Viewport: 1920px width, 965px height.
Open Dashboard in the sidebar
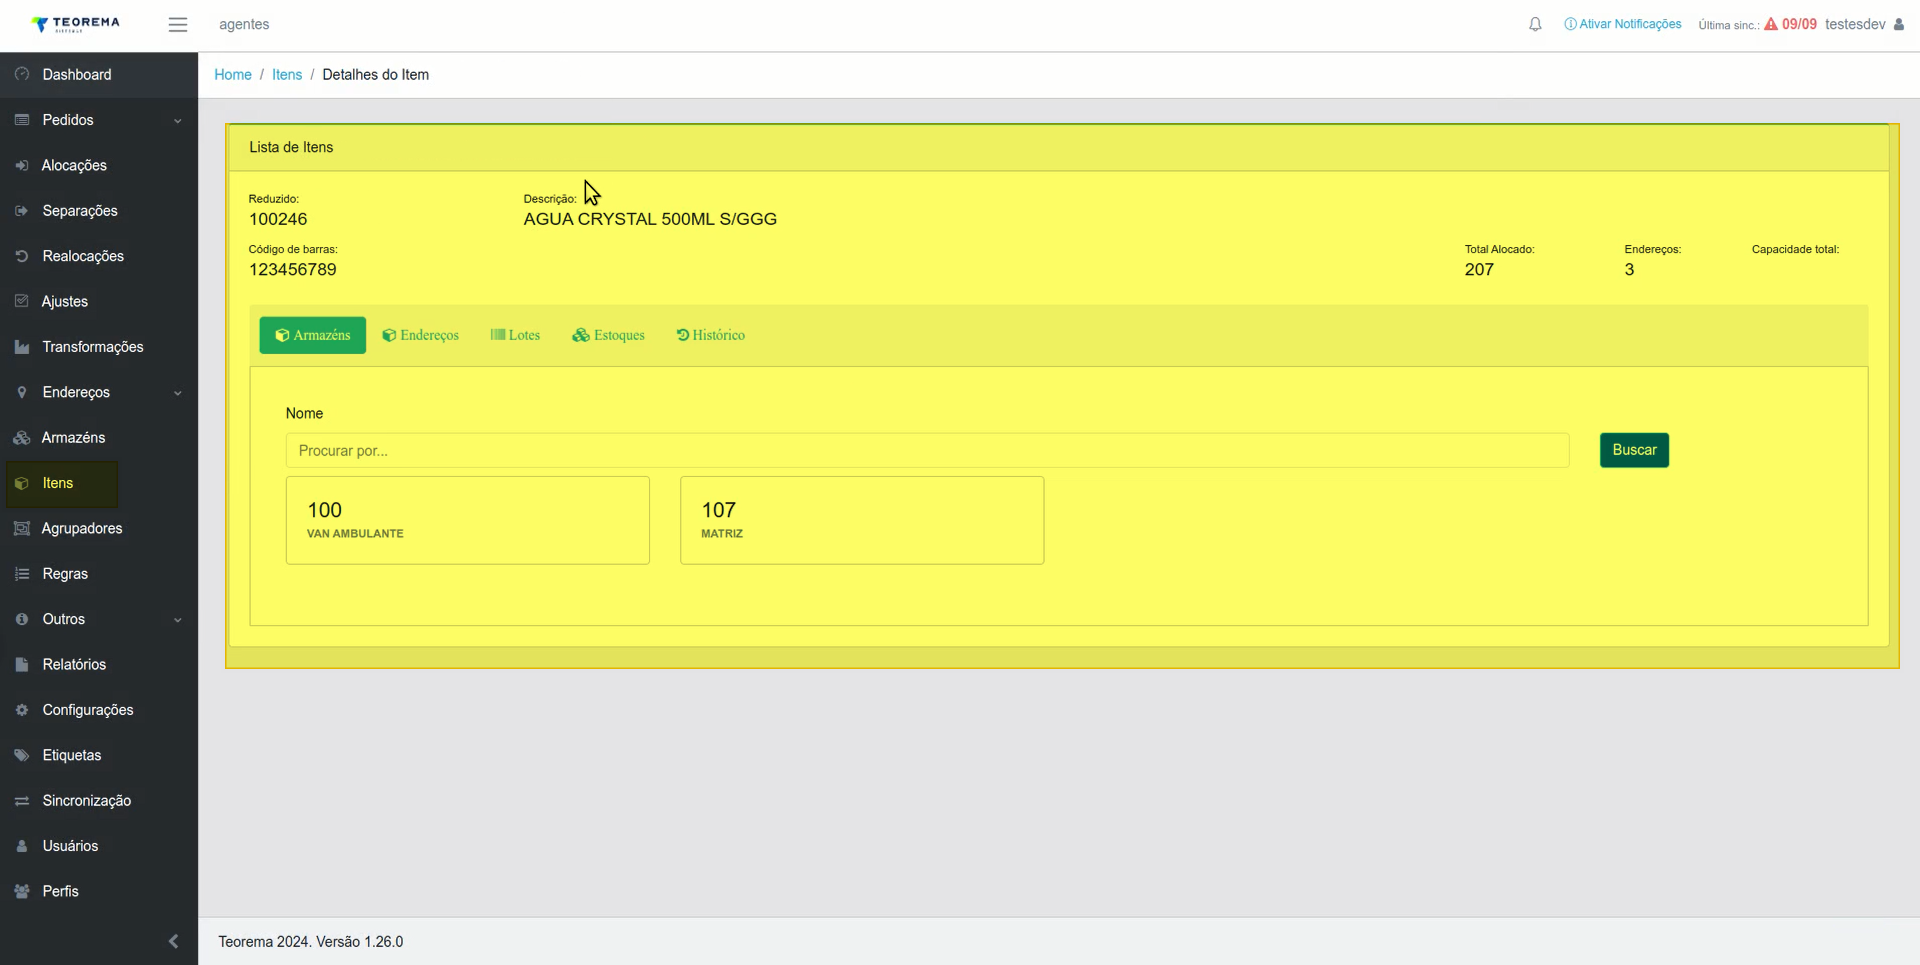[99, 74]
